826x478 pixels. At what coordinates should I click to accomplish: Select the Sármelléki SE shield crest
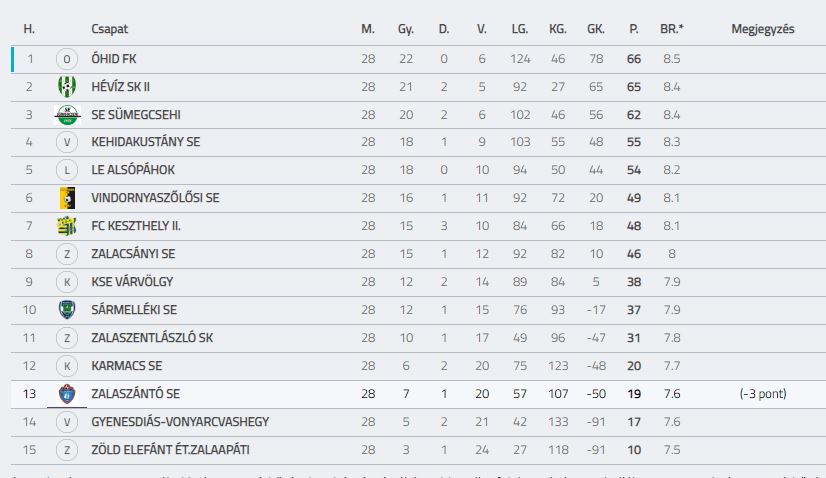[x=67, y=309]
